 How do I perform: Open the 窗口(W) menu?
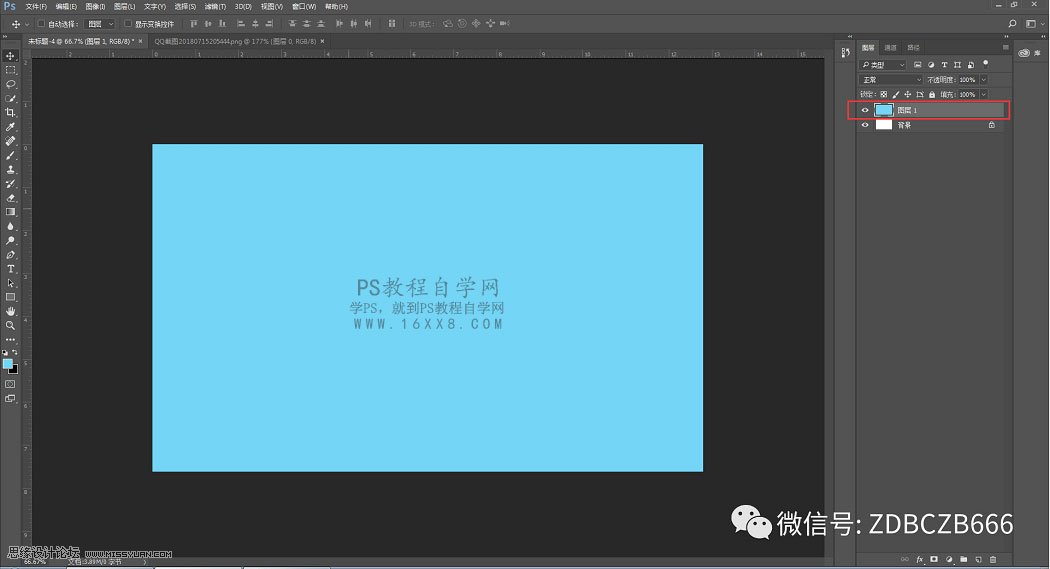(304, 6)
